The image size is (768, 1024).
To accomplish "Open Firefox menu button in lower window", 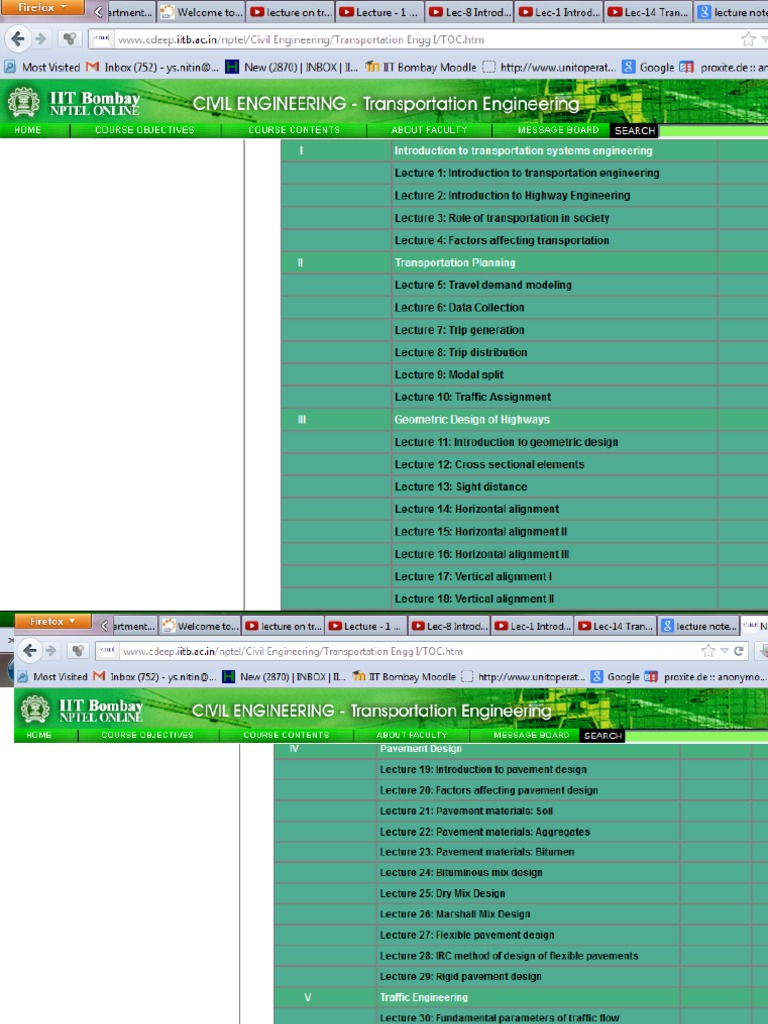I will 52,621.
